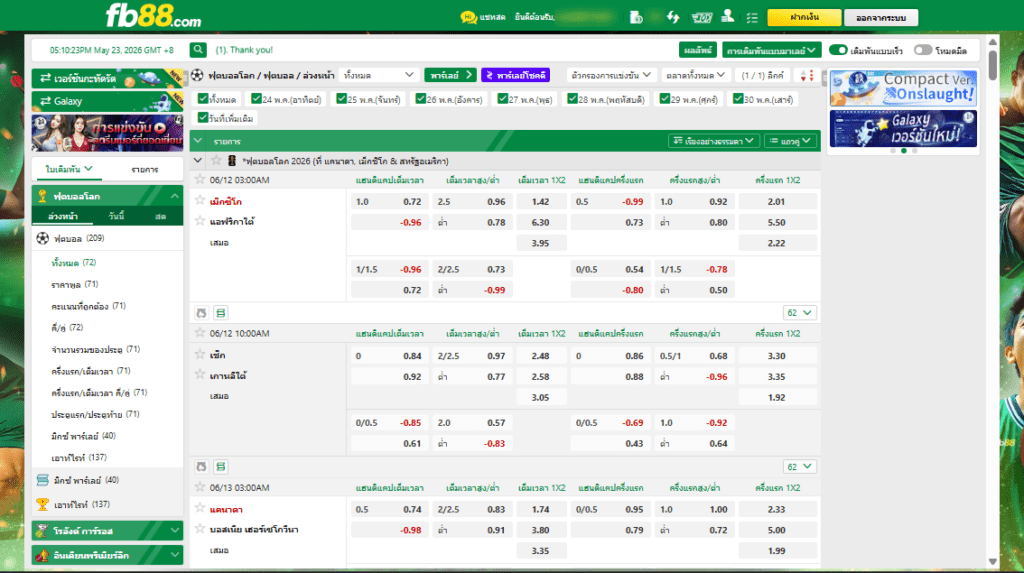Uncheck the 29 พ.ค.(ศุกร์) checkbox

(664, 99)
